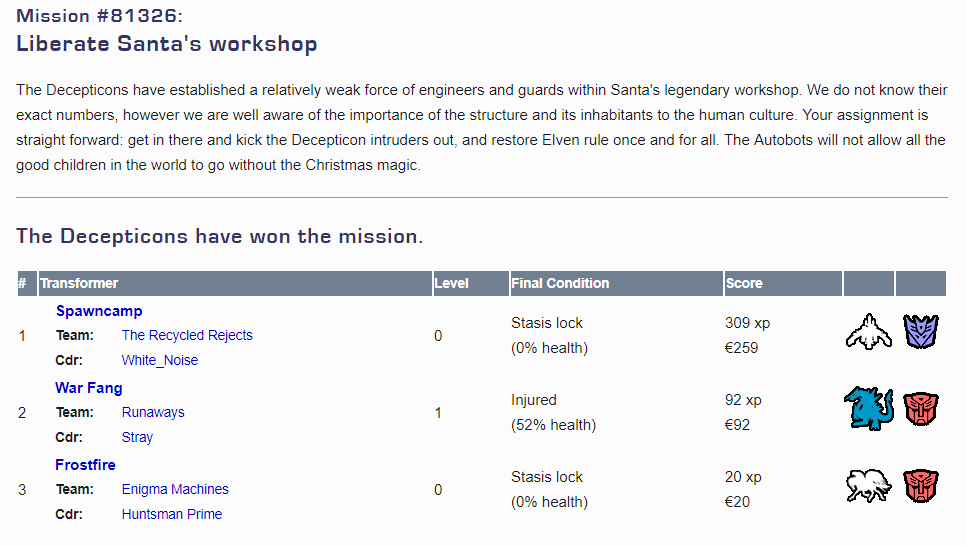The image size is (966, 546).
Task: Click the Transformer column header
Action: (79, 284)
